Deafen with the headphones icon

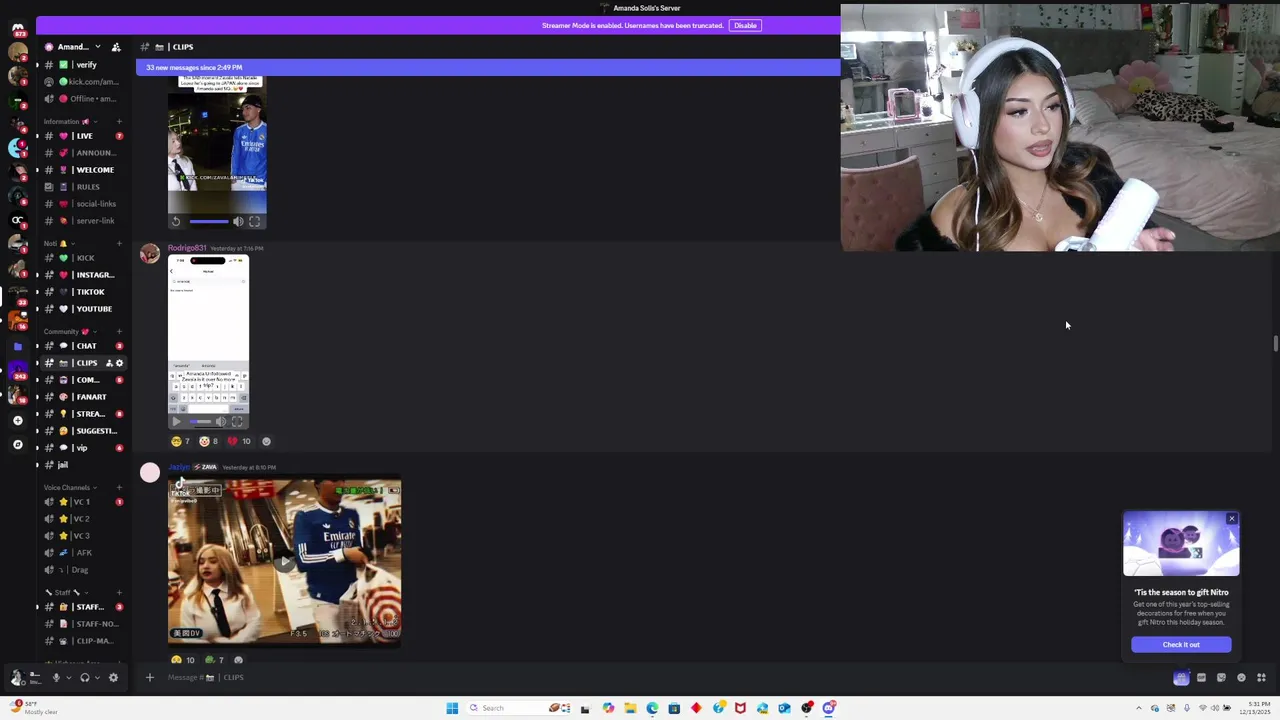[85, 677]
